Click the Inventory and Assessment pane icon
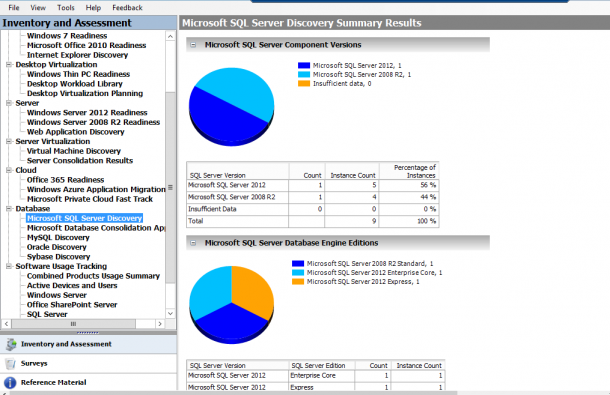This screenshot has width=610, height=395. click(11, 344)
